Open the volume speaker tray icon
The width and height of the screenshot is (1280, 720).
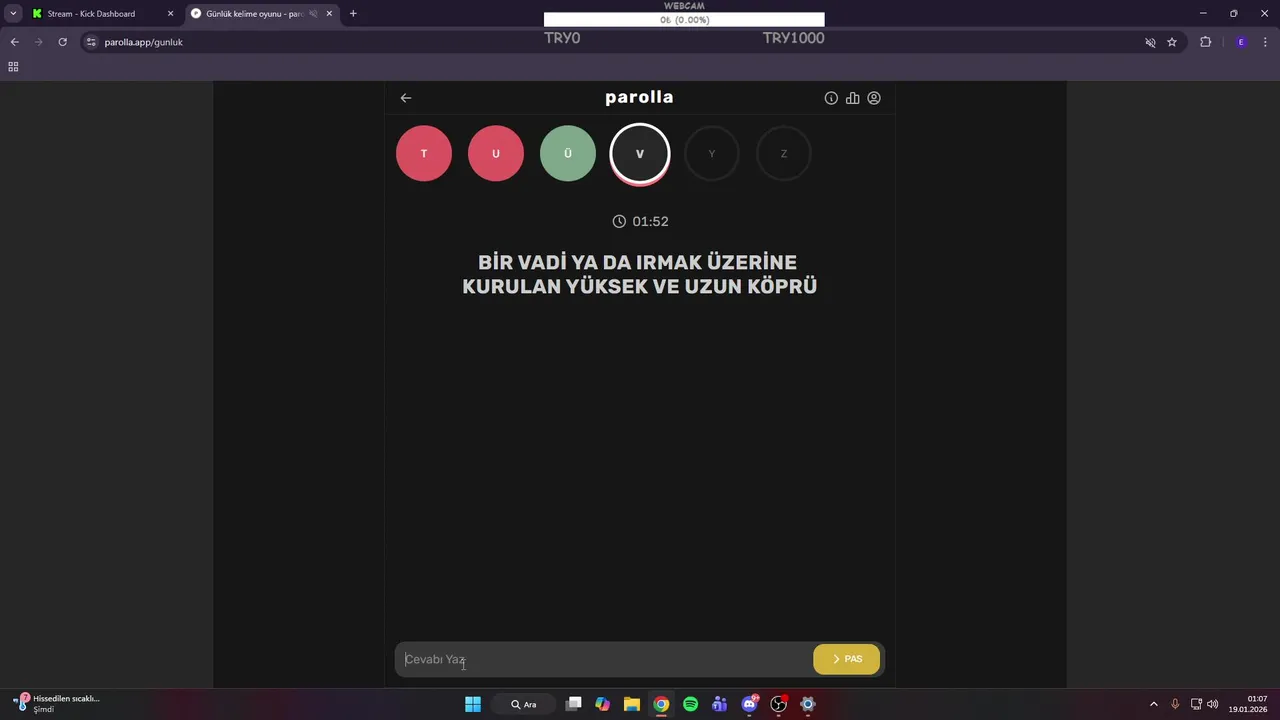click(1213, 704)
